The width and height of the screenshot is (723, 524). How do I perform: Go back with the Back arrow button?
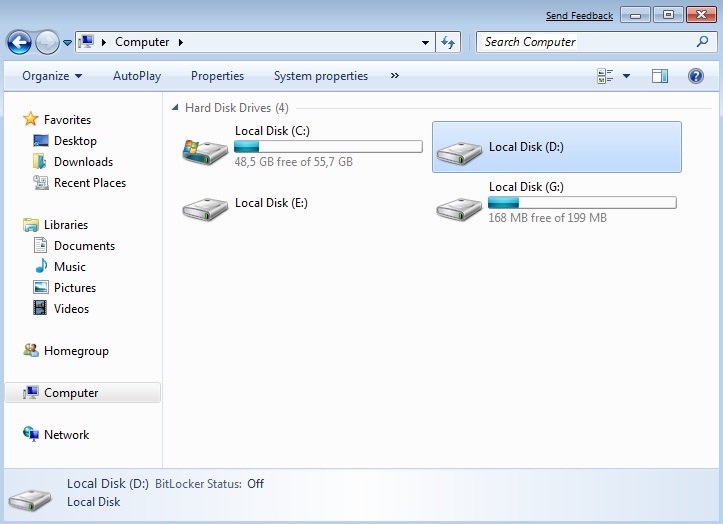[19, 42]
